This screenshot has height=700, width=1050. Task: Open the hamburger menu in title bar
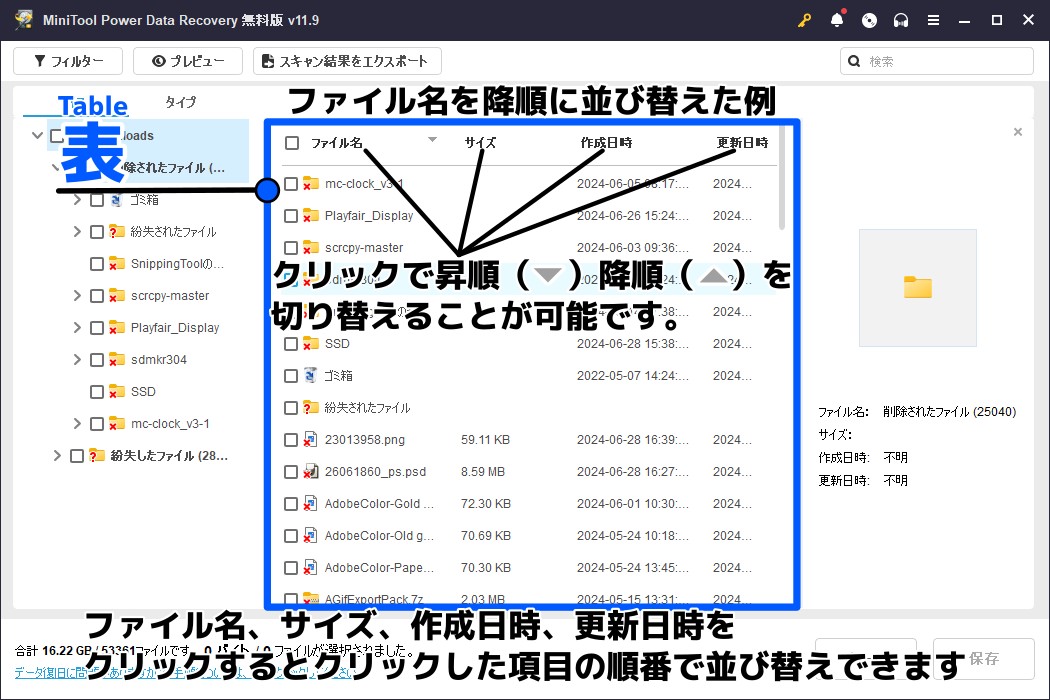pyautogui.click(x=935, y=19)
